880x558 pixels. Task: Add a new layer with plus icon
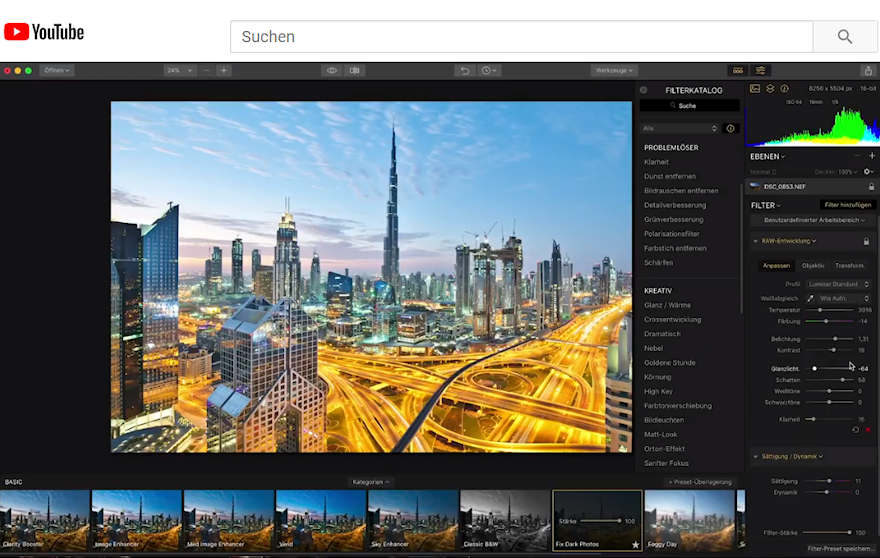click(871, 156)
